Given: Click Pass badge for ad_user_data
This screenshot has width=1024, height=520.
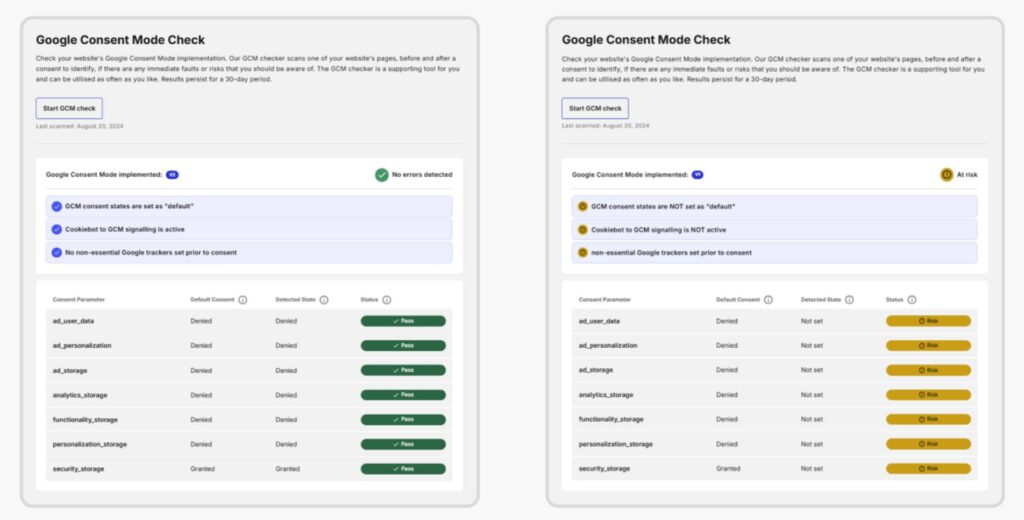Looking at the screenshot, I should tap(403, 321).
